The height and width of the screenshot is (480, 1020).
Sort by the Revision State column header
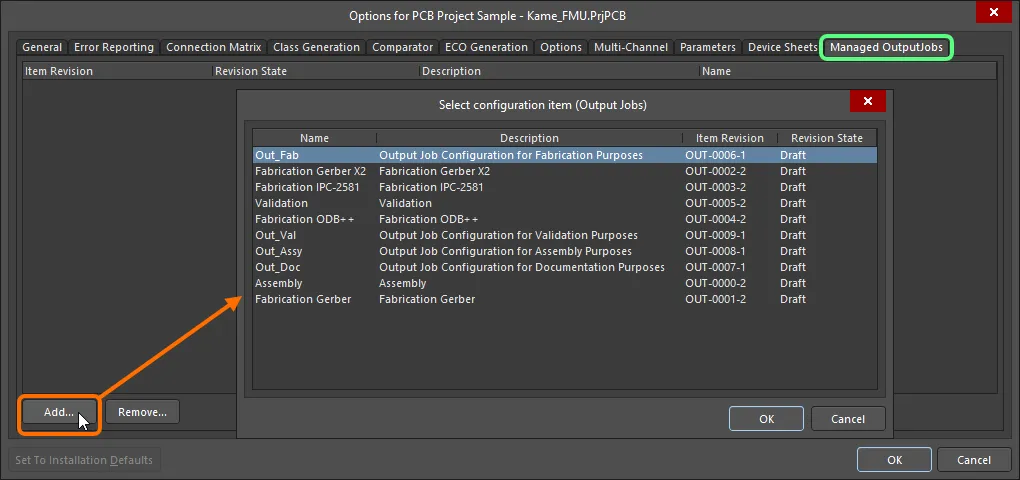click(x=826, y=138)
